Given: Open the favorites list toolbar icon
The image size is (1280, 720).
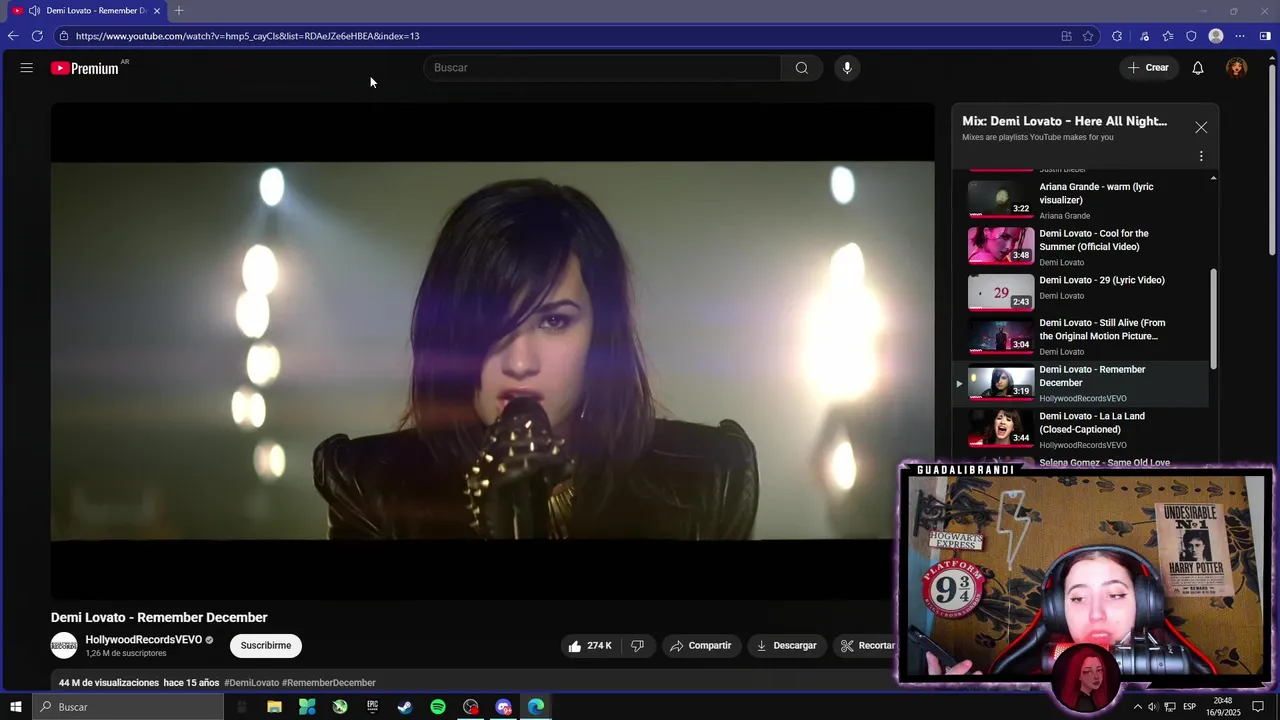Looking at the screenshot, I should pos(1168,36).
